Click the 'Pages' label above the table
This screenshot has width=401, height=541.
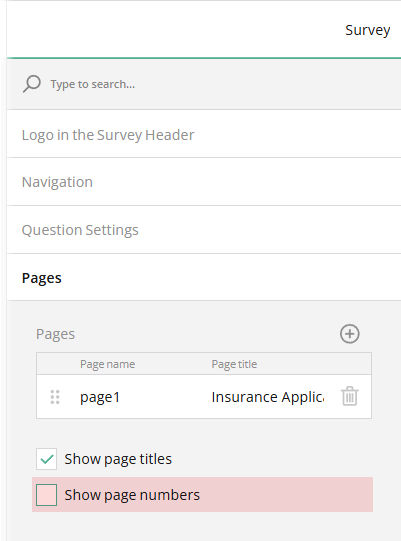point(55,334)
